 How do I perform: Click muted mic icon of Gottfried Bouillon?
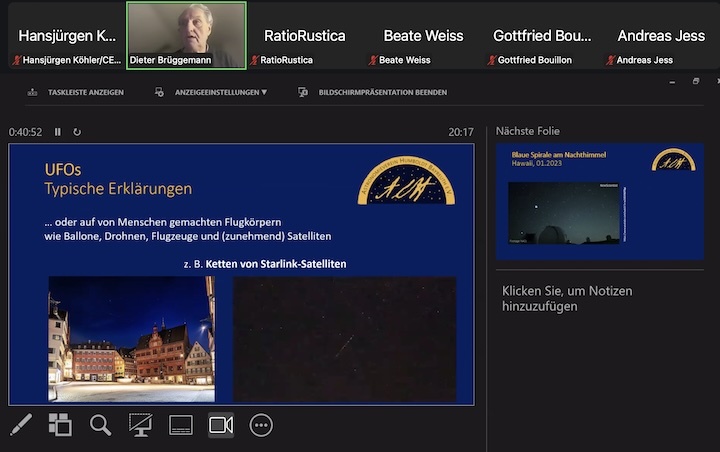[492, 60]
